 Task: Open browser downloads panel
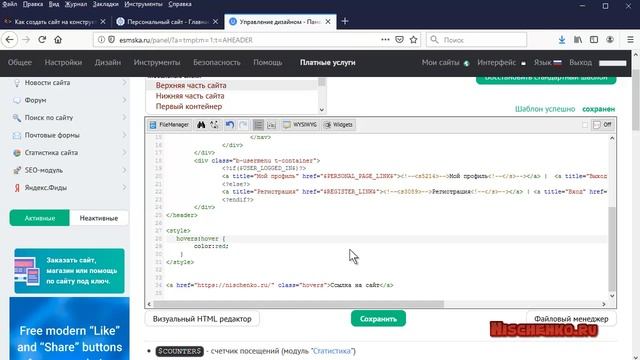pos(562,40)
